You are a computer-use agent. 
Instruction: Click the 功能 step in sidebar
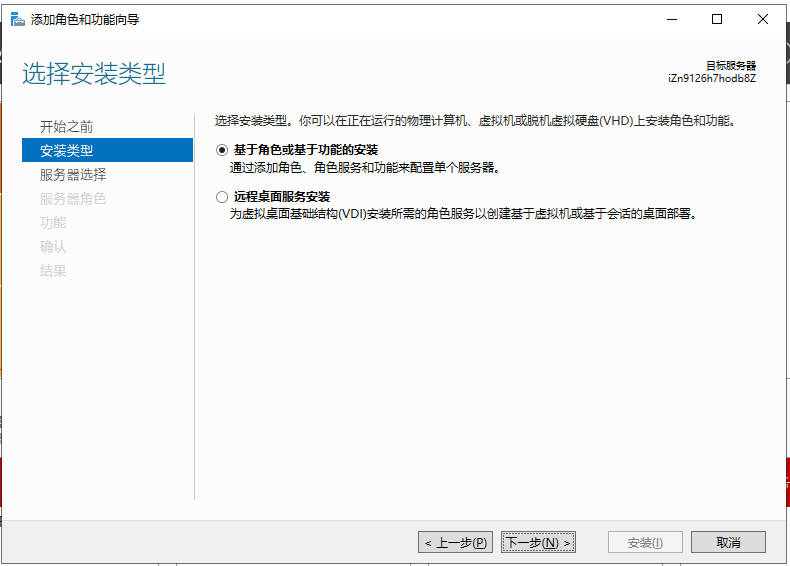point(53,222)
